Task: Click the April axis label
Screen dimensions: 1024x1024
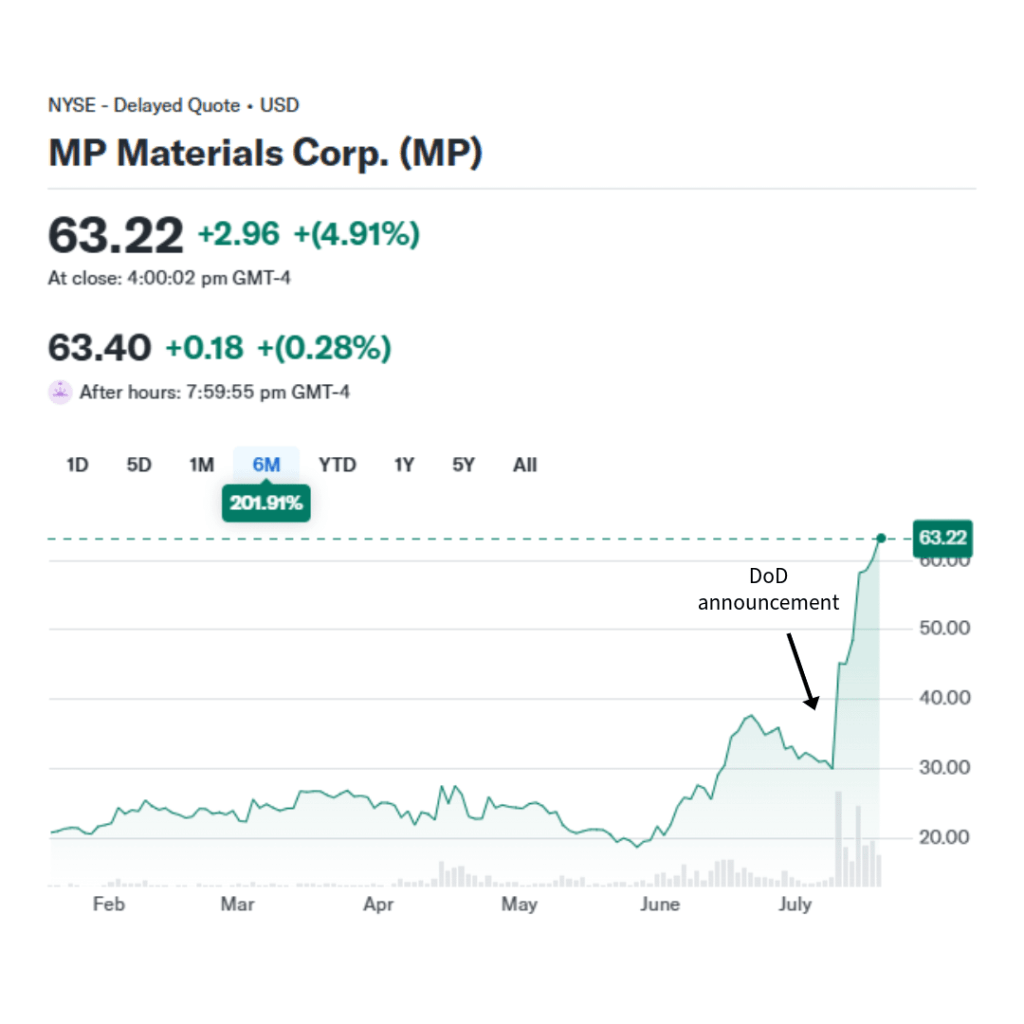Action: coord(379,904)
